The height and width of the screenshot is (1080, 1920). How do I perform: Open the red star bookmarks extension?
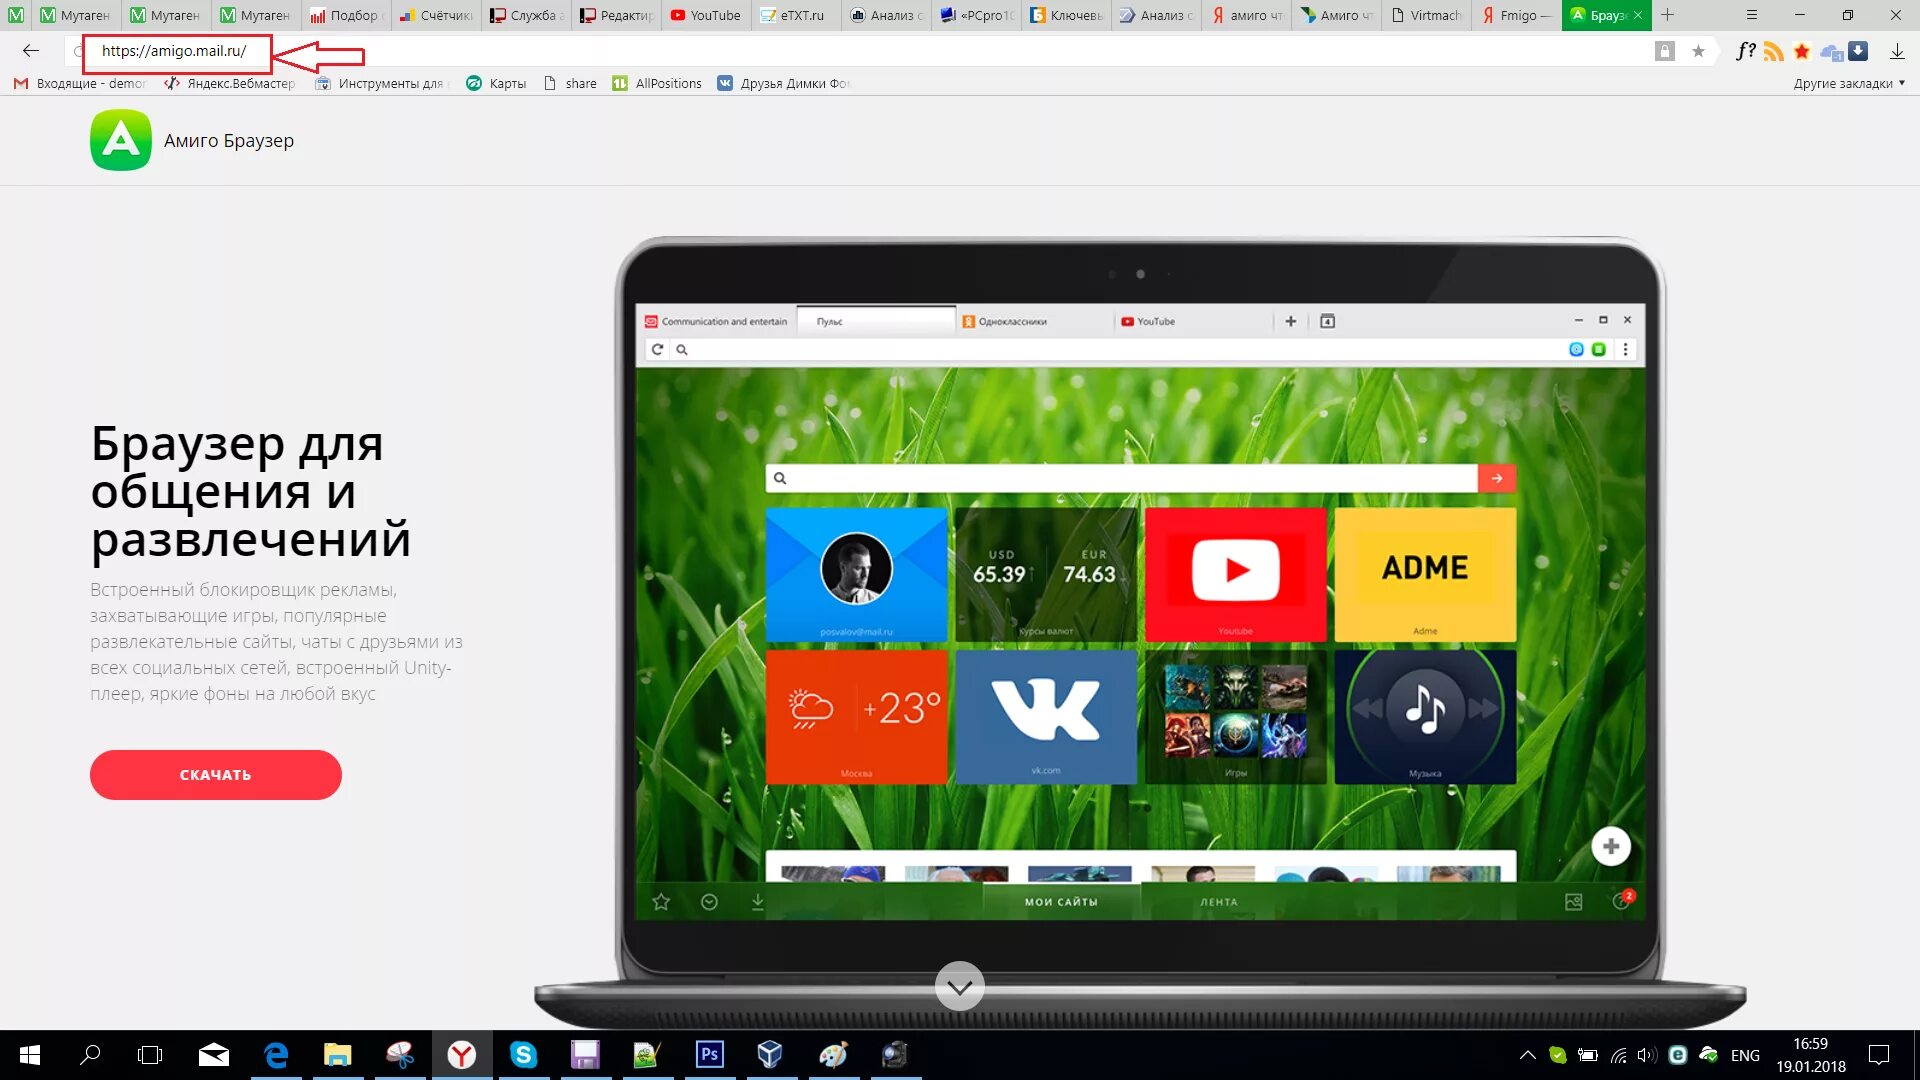[x=1802, y=51]
